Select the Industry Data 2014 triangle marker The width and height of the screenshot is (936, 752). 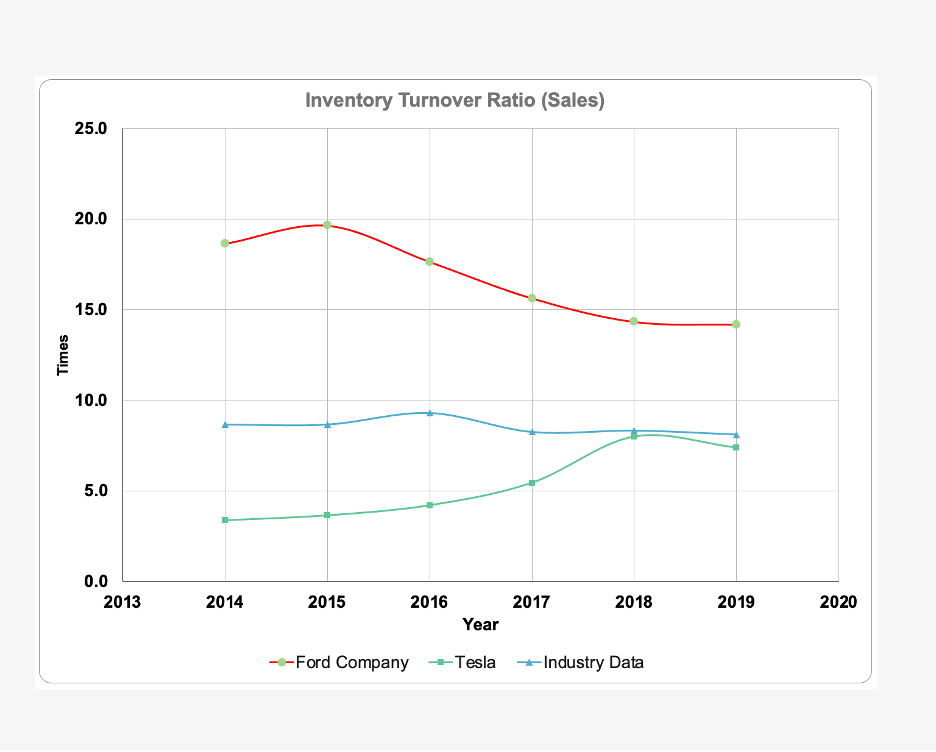click(x=224, y=424)
